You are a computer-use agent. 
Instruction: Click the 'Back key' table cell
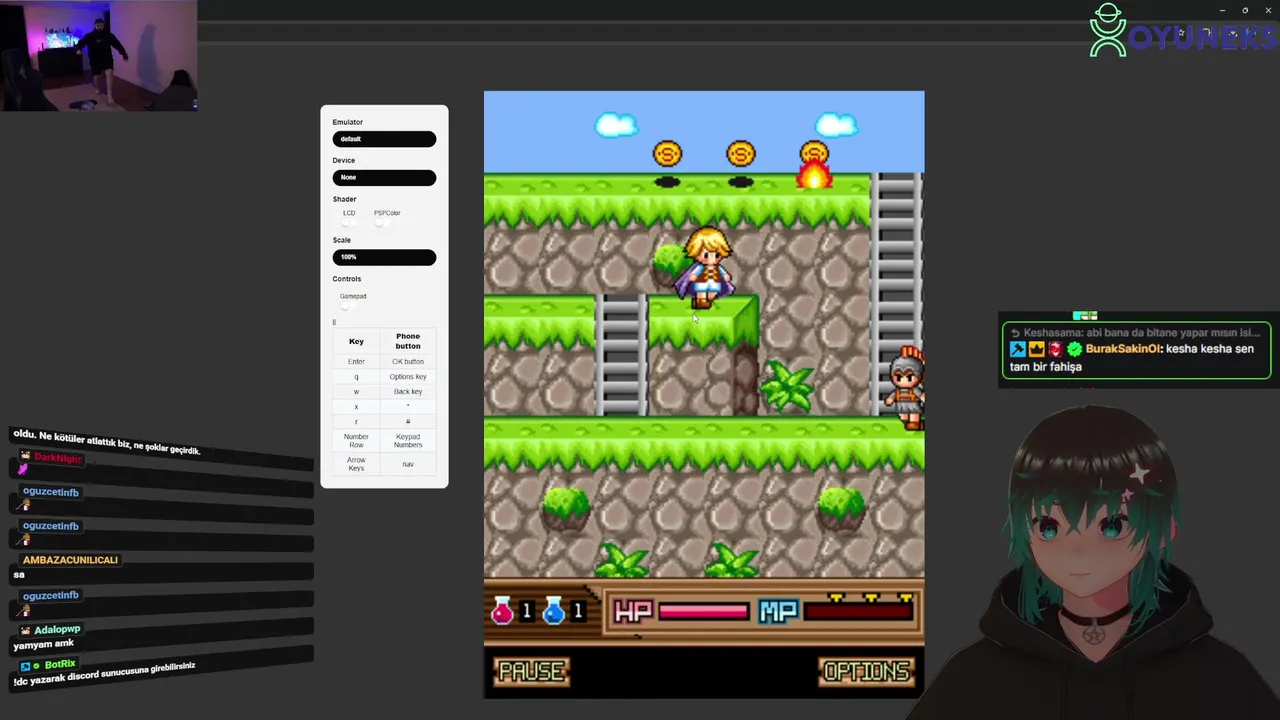pyautogui.click(x=408, y=392)
